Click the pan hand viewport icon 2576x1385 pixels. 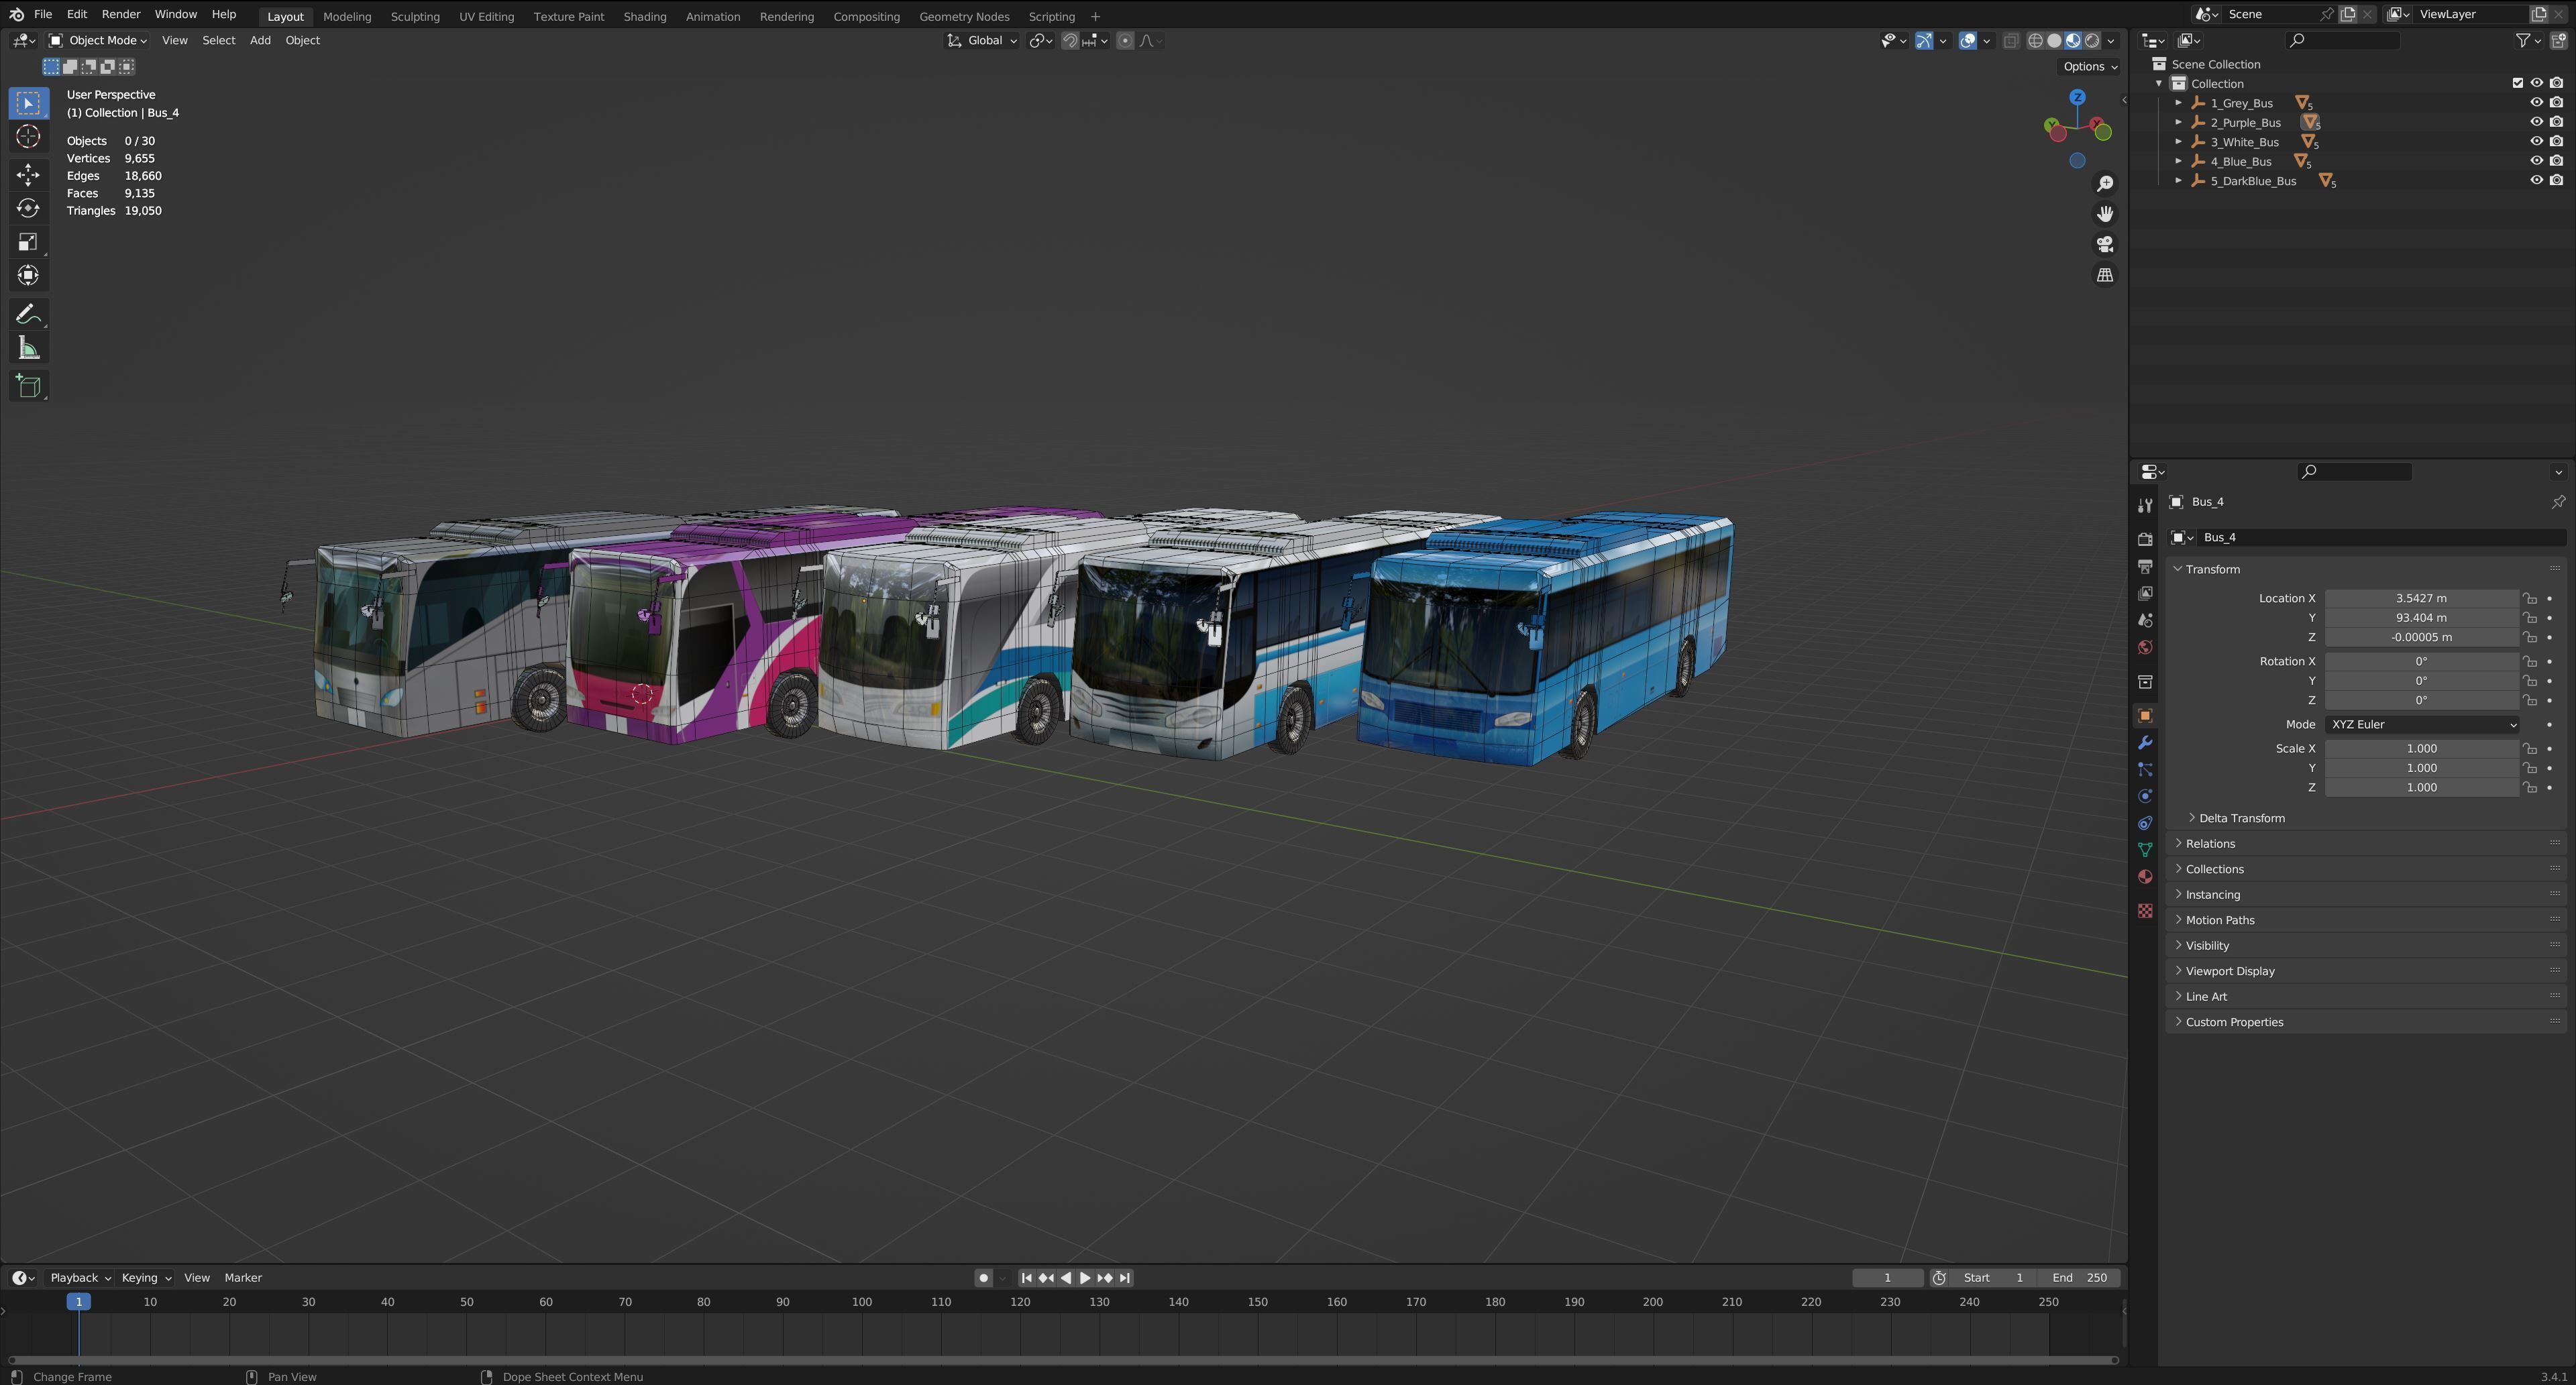point(2105,214)
